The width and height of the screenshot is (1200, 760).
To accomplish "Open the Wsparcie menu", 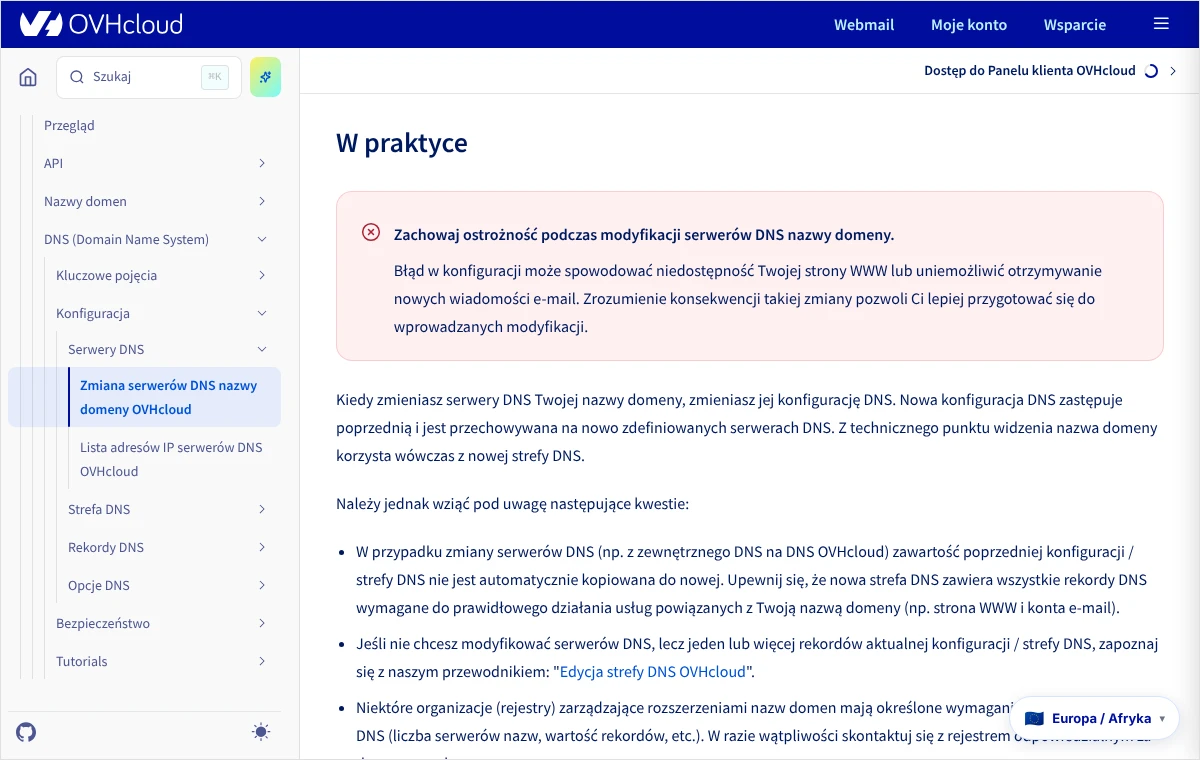I will [1075, 24].
